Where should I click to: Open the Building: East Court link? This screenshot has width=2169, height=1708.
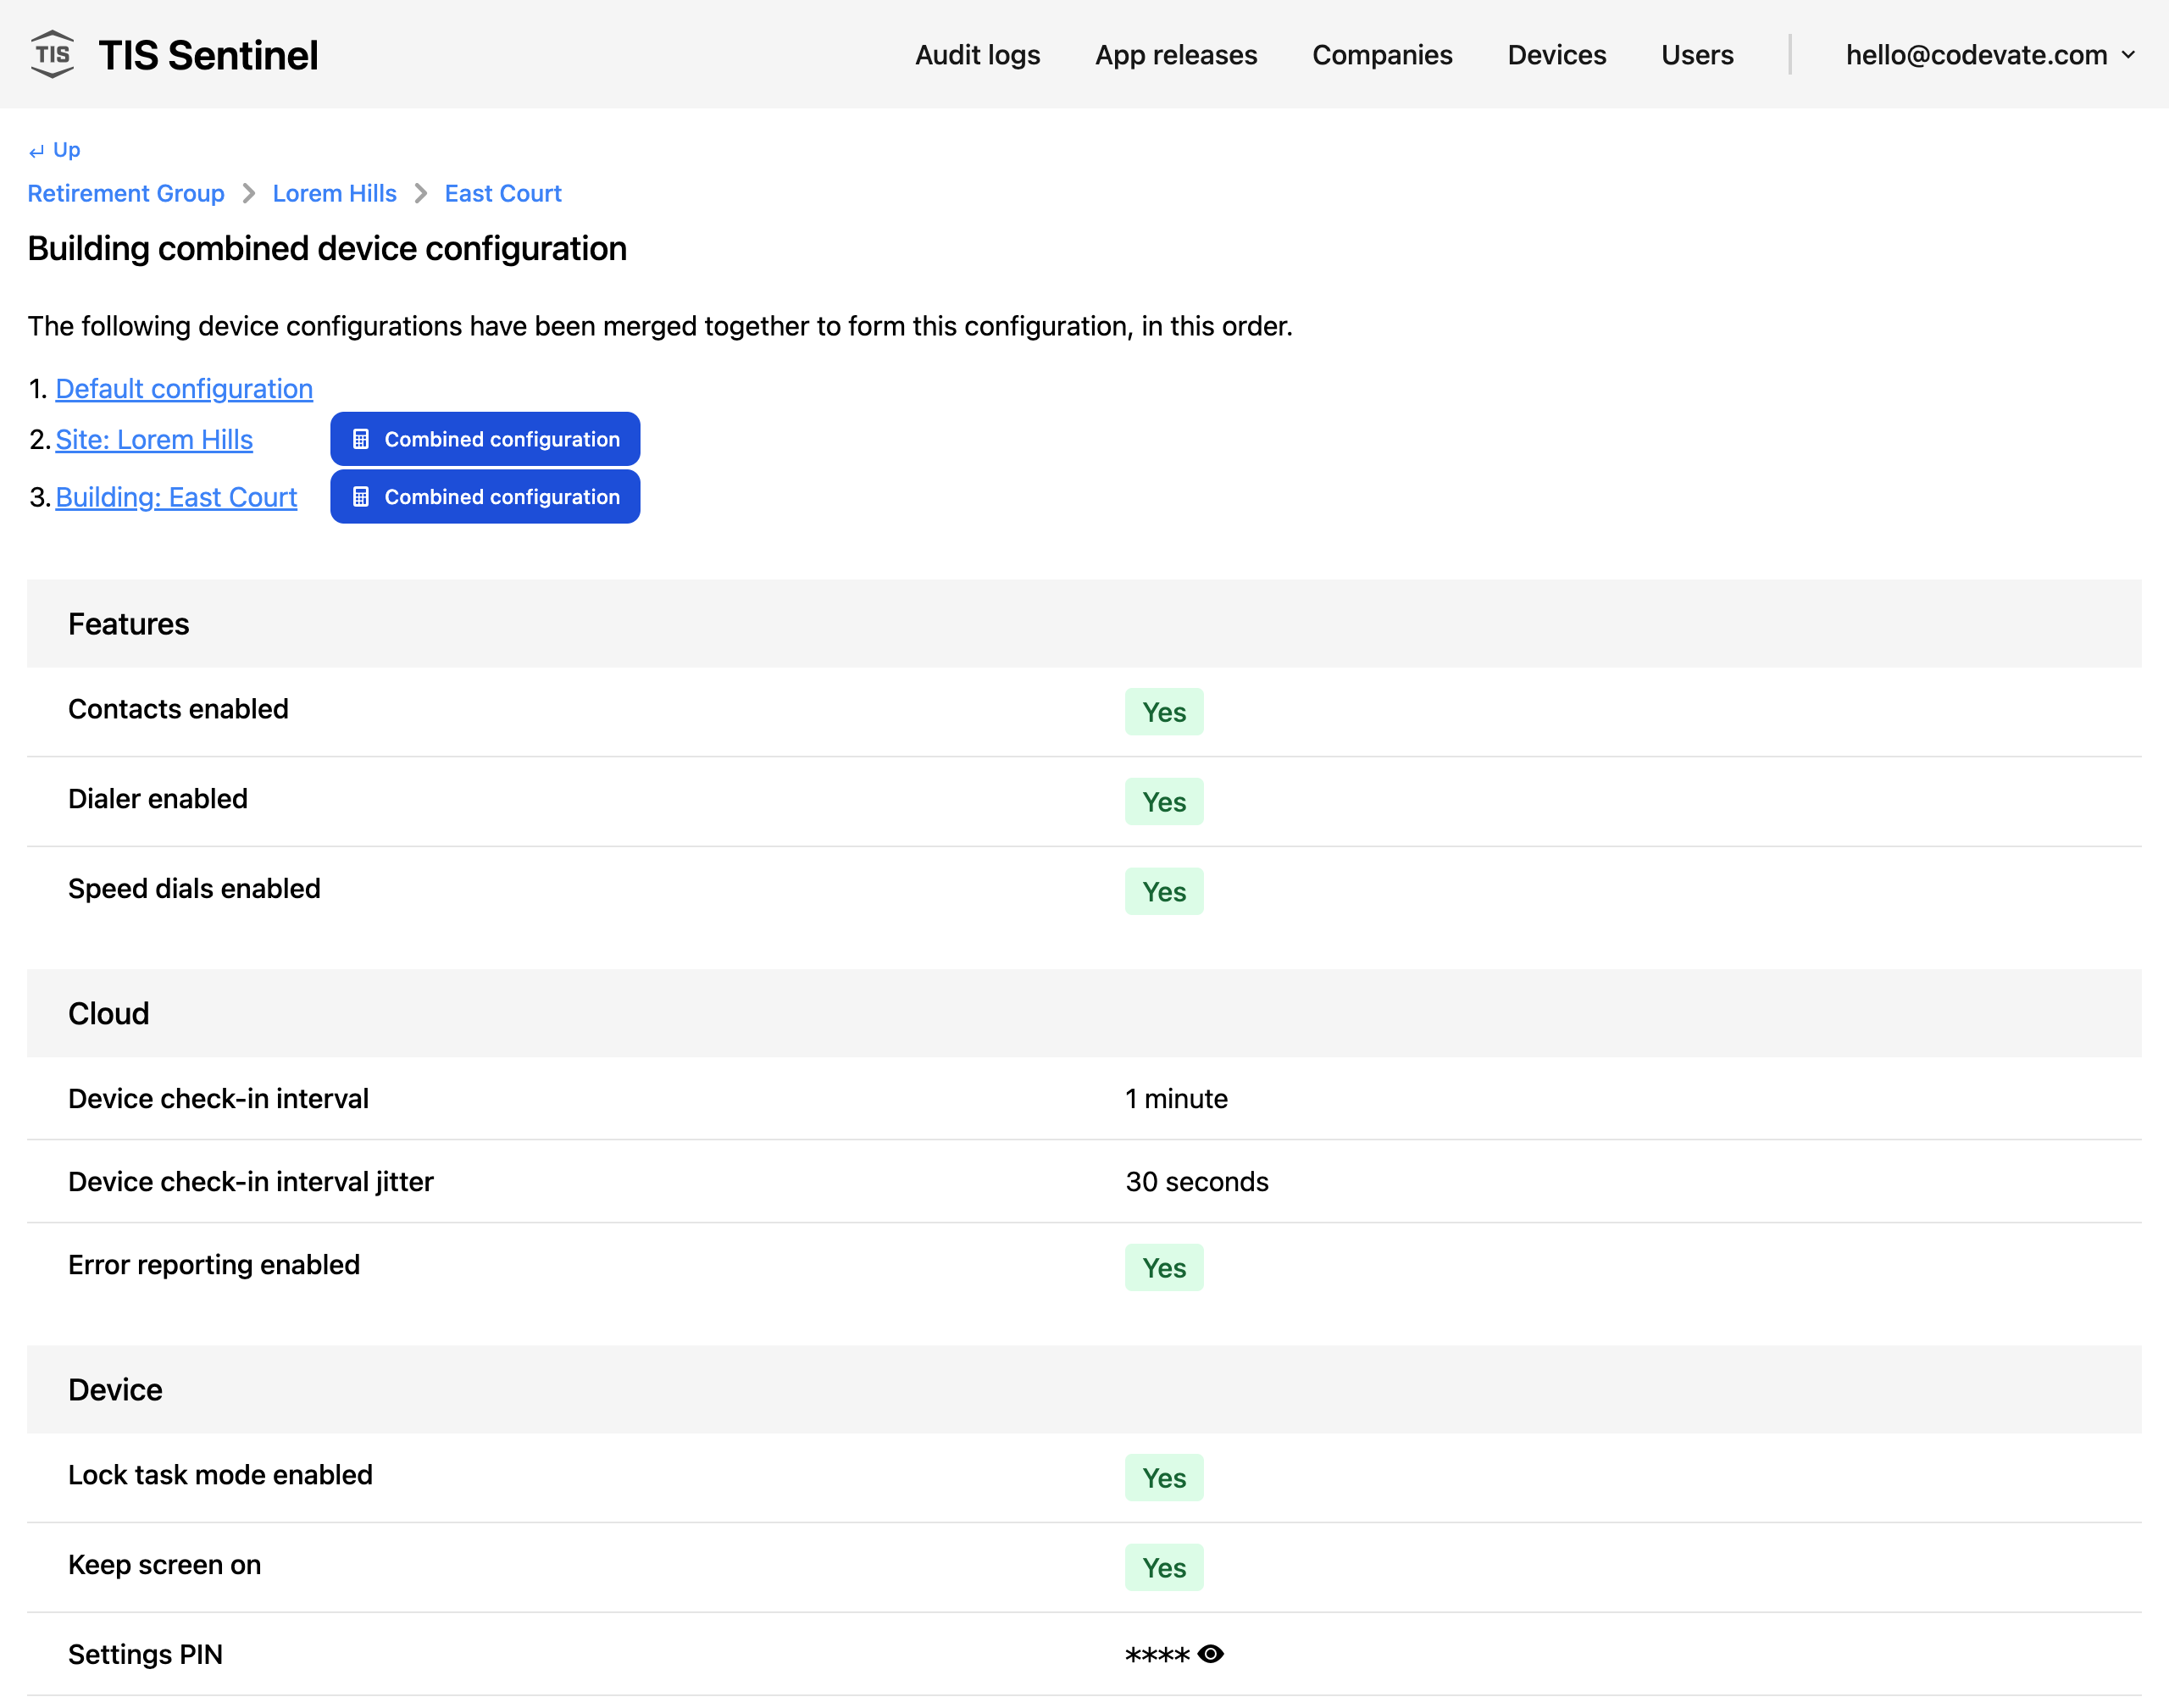coord(176,497)
